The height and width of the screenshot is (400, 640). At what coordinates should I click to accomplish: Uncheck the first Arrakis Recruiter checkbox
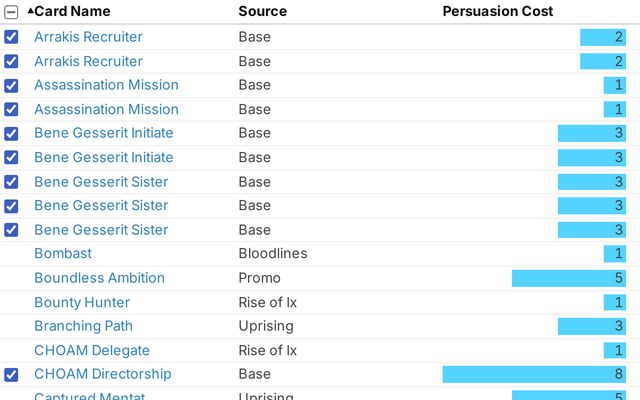pos(11,37)
